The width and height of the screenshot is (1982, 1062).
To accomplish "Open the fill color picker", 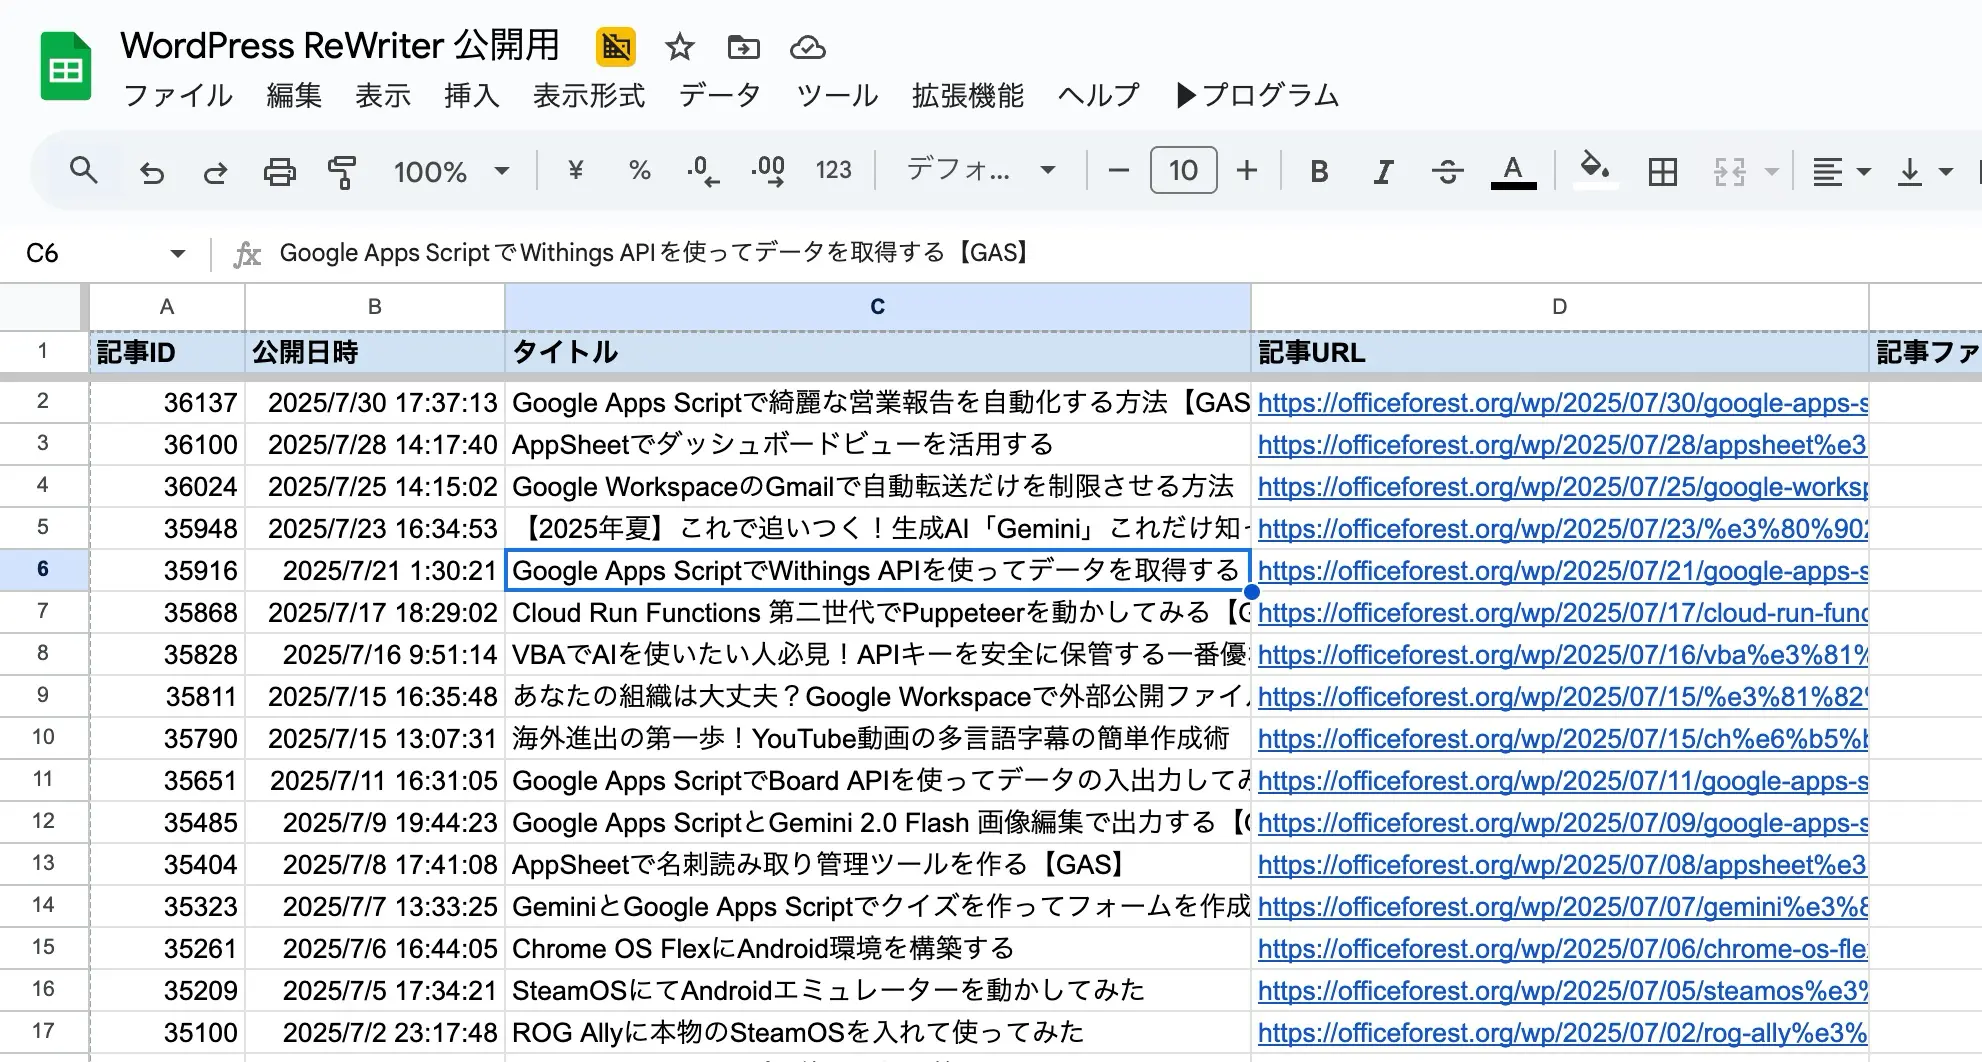I will click(x=1595, y=169).
